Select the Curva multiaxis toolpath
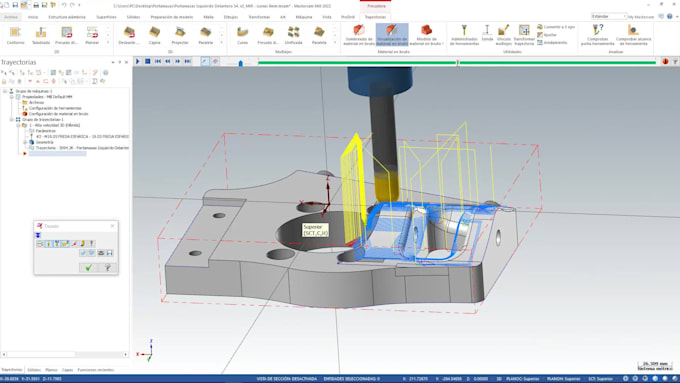The width and height of the screenshot is (680, 383). click(x=242, y=35)
